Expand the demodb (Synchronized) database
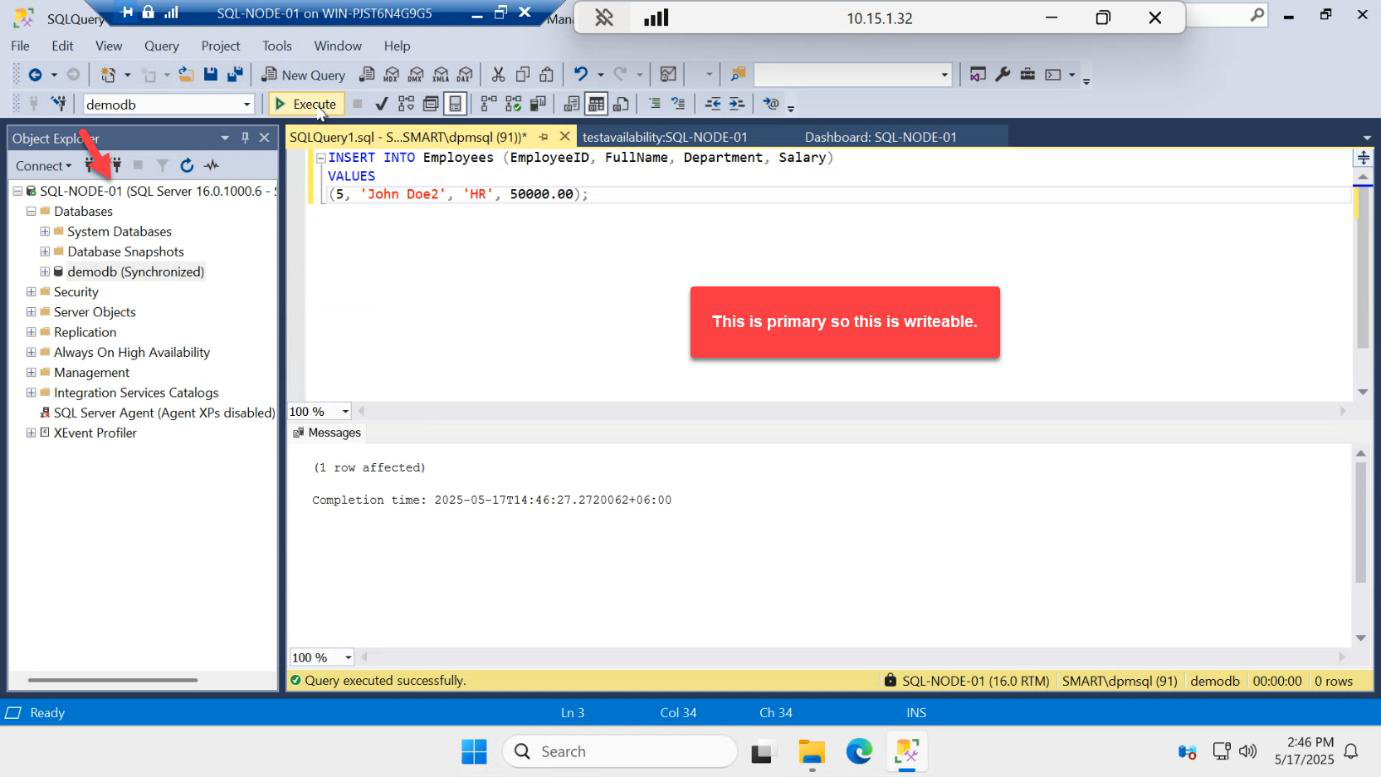Viewport: 1381px width, 777px height. pos(45,271)
